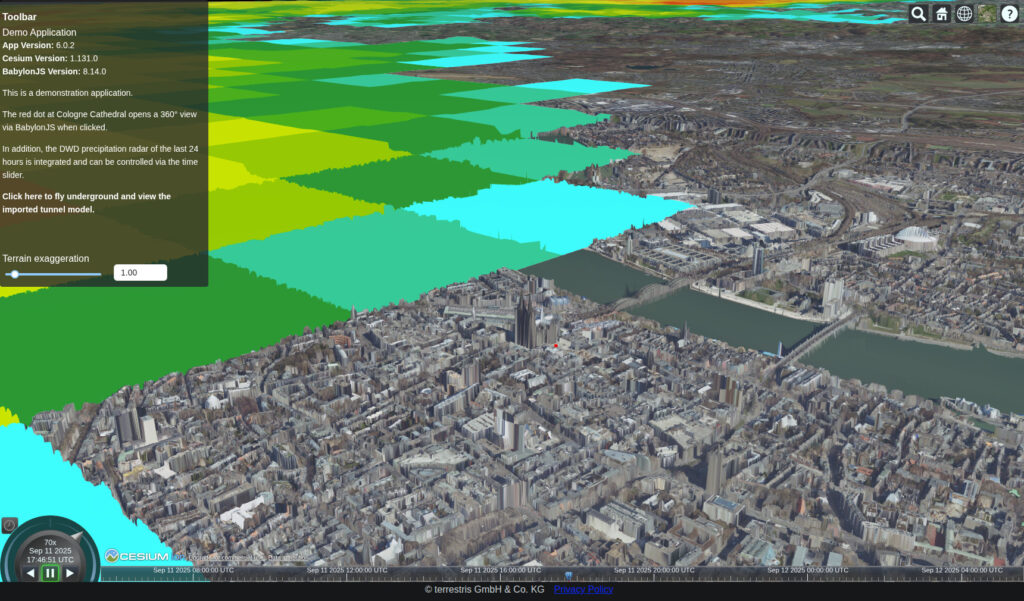The width and height of the screenshot is (1024, 601).
Task: Click the red dot at Cologne Cathedral
Action: click(556, 346)
